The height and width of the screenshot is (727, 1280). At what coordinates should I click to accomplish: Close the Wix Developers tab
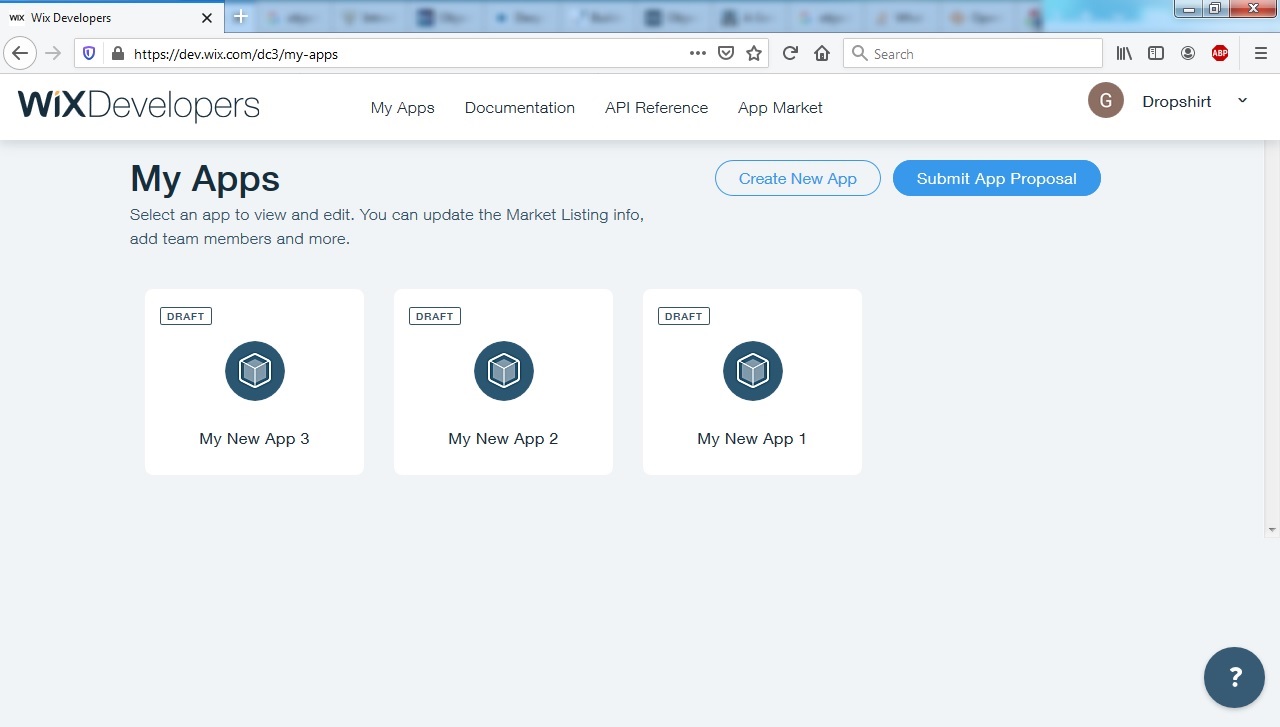(x=207, y=18)
